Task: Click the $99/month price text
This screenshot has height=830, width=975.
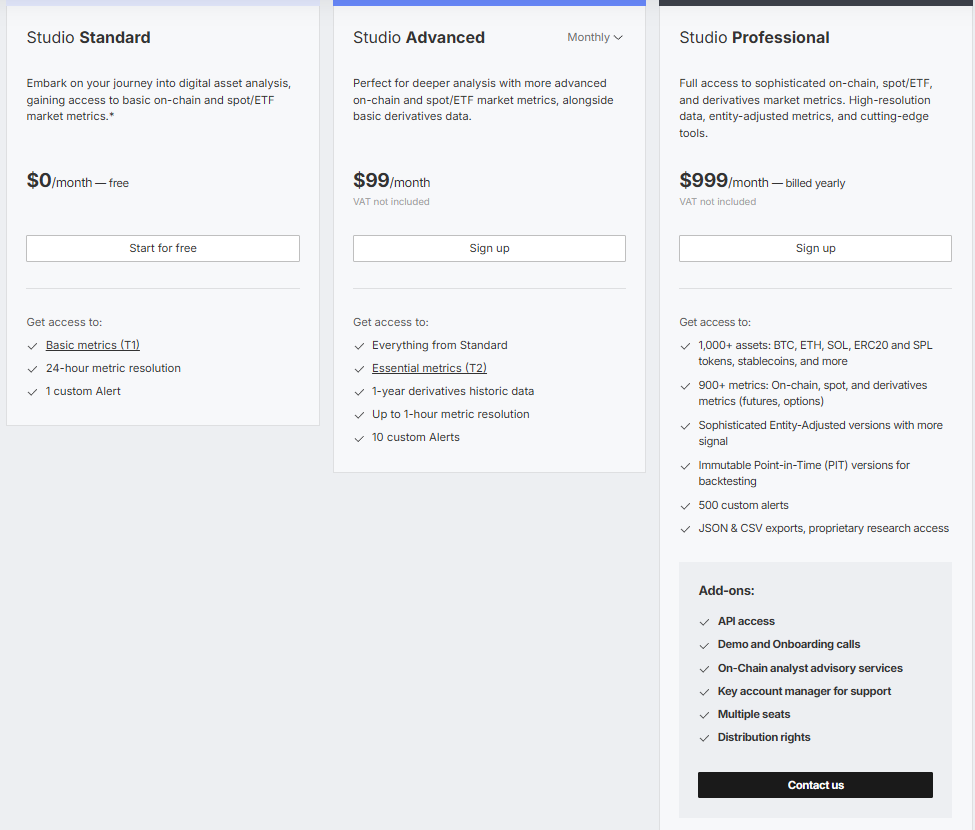Action: pyautogui.click(x=391, y=181)
